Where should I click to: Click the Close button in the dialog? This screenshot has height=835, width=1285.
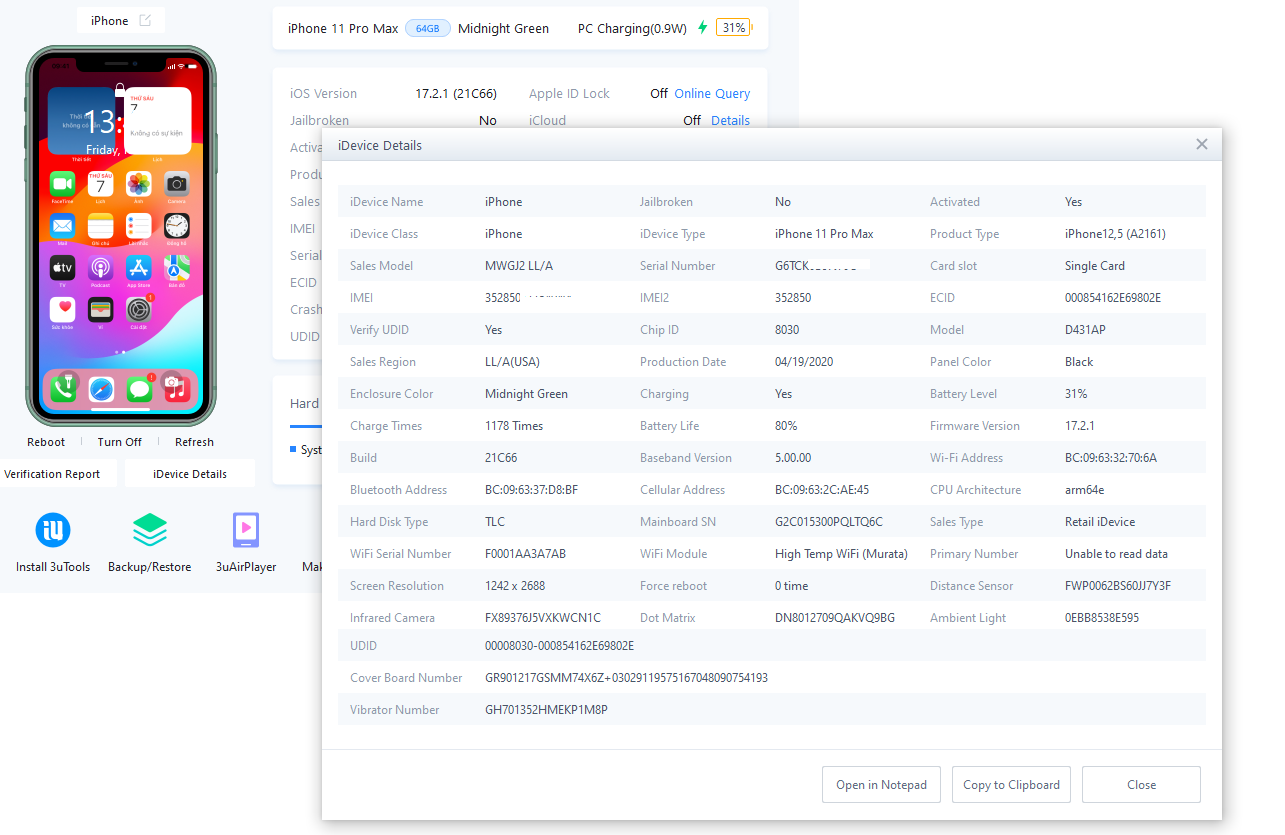1141,785
